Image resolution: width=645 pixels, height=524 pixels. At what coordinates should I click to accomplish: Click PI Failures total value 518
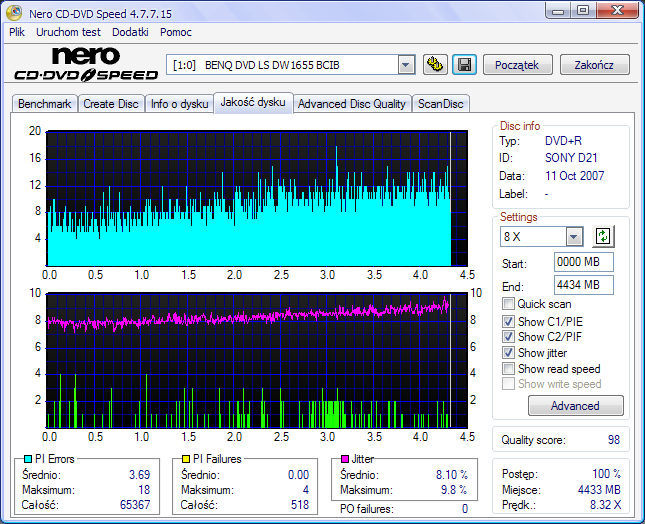(x=300, y=505)
